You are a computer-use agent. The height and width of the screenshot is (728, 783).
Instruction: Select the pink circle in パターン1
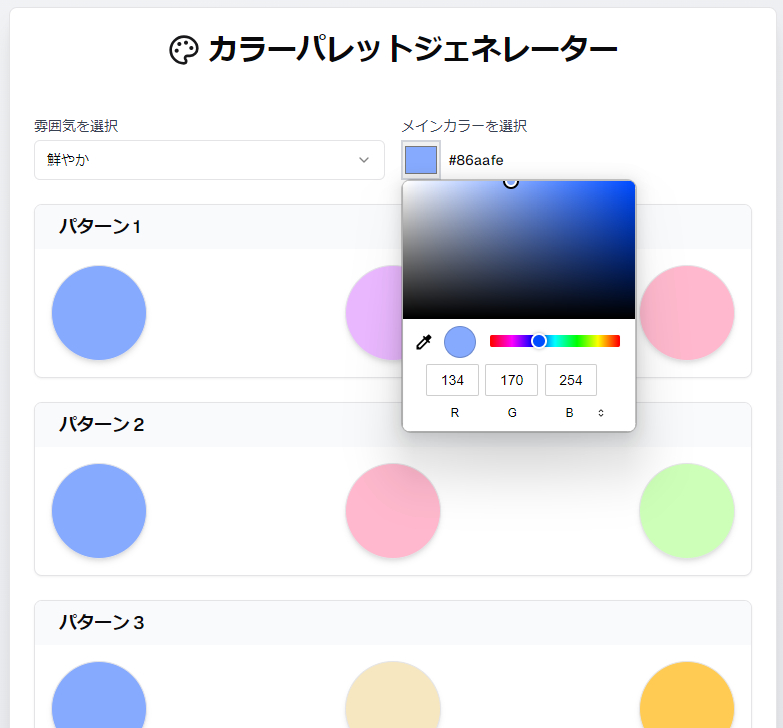click(x=687, y=313)
